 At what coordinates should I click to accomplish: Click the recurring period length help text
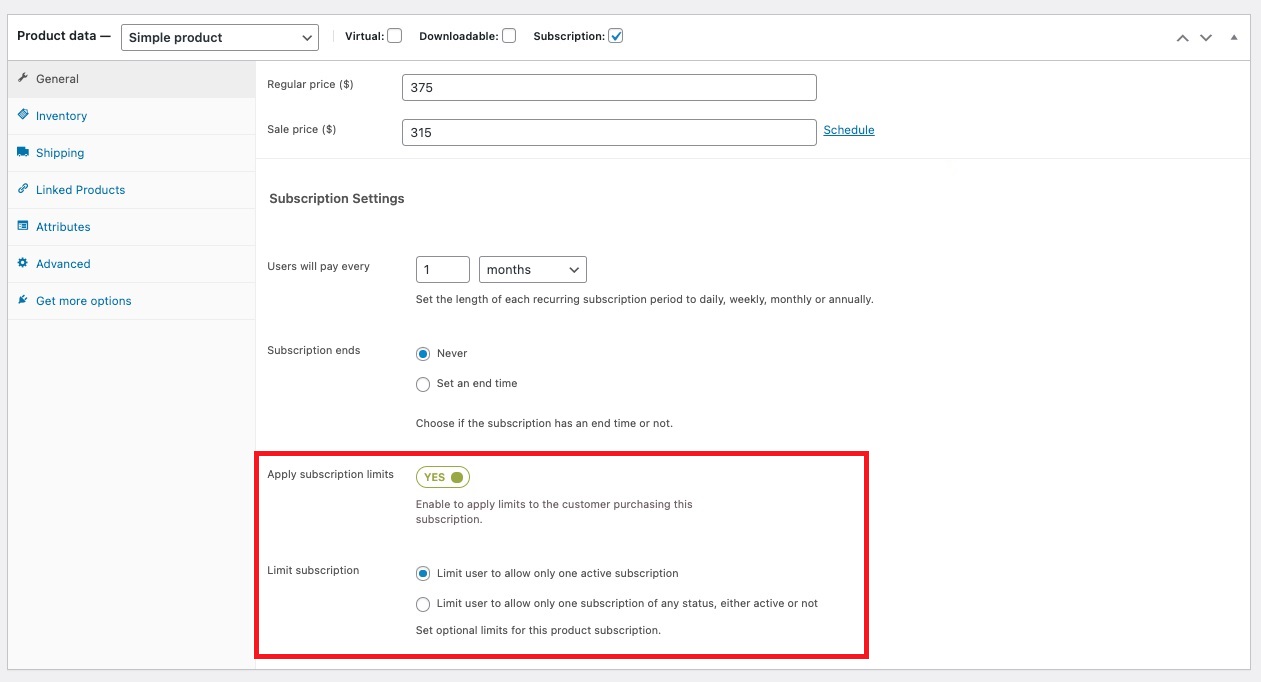[645, 299]
